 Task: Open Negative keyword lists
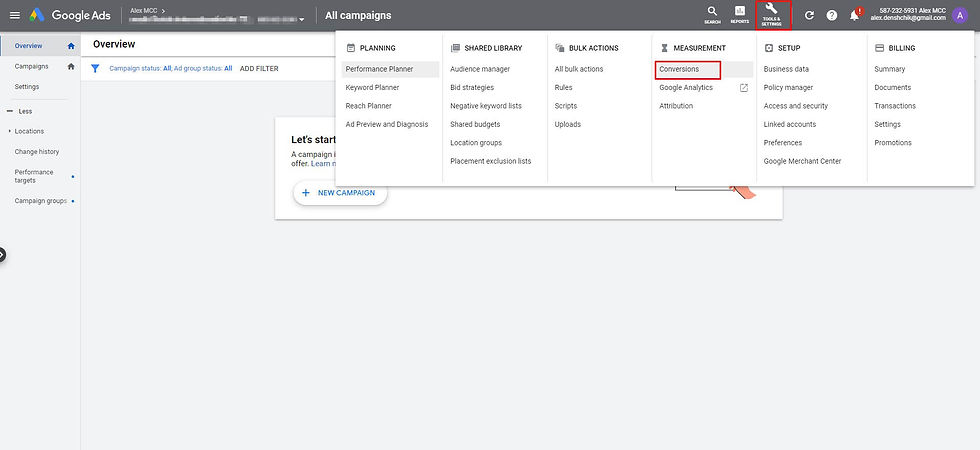pyautogui.click(x=486, y=106)
